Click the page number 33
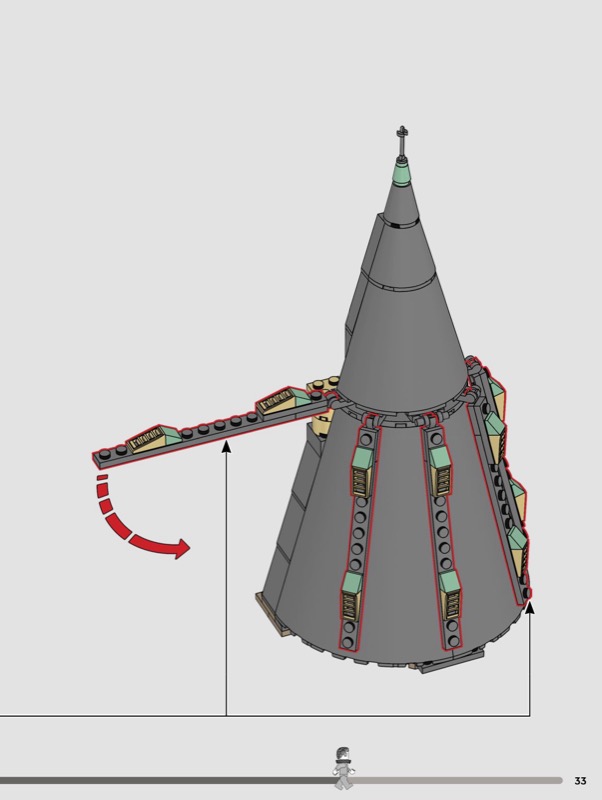Screen dimensions: 602x800 point(581,781)
